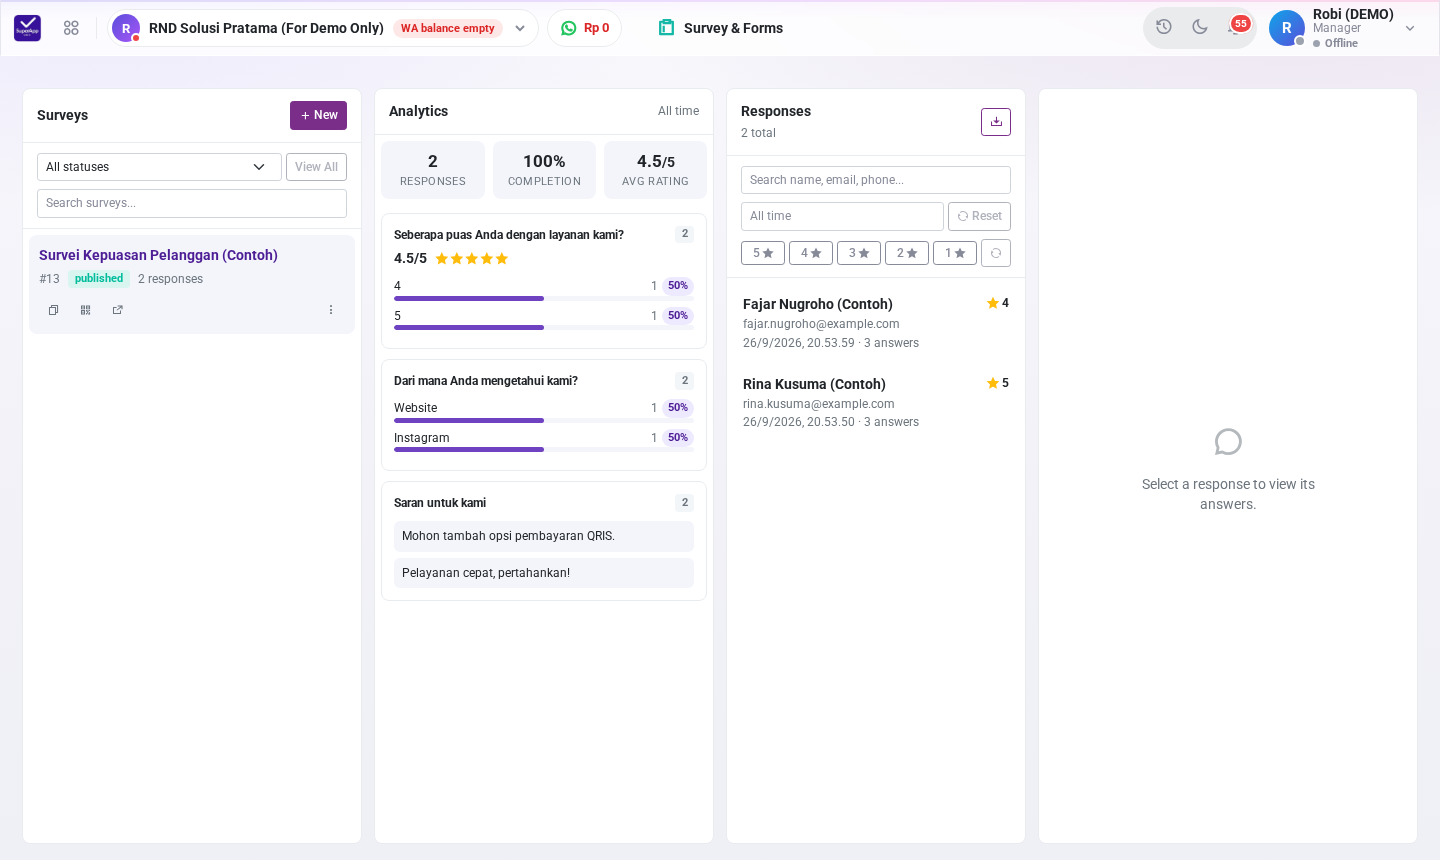This screenshot has height=860, width=1440.
Task: Clear the star rating filter refresh icon
Action: tap(996, 253)
